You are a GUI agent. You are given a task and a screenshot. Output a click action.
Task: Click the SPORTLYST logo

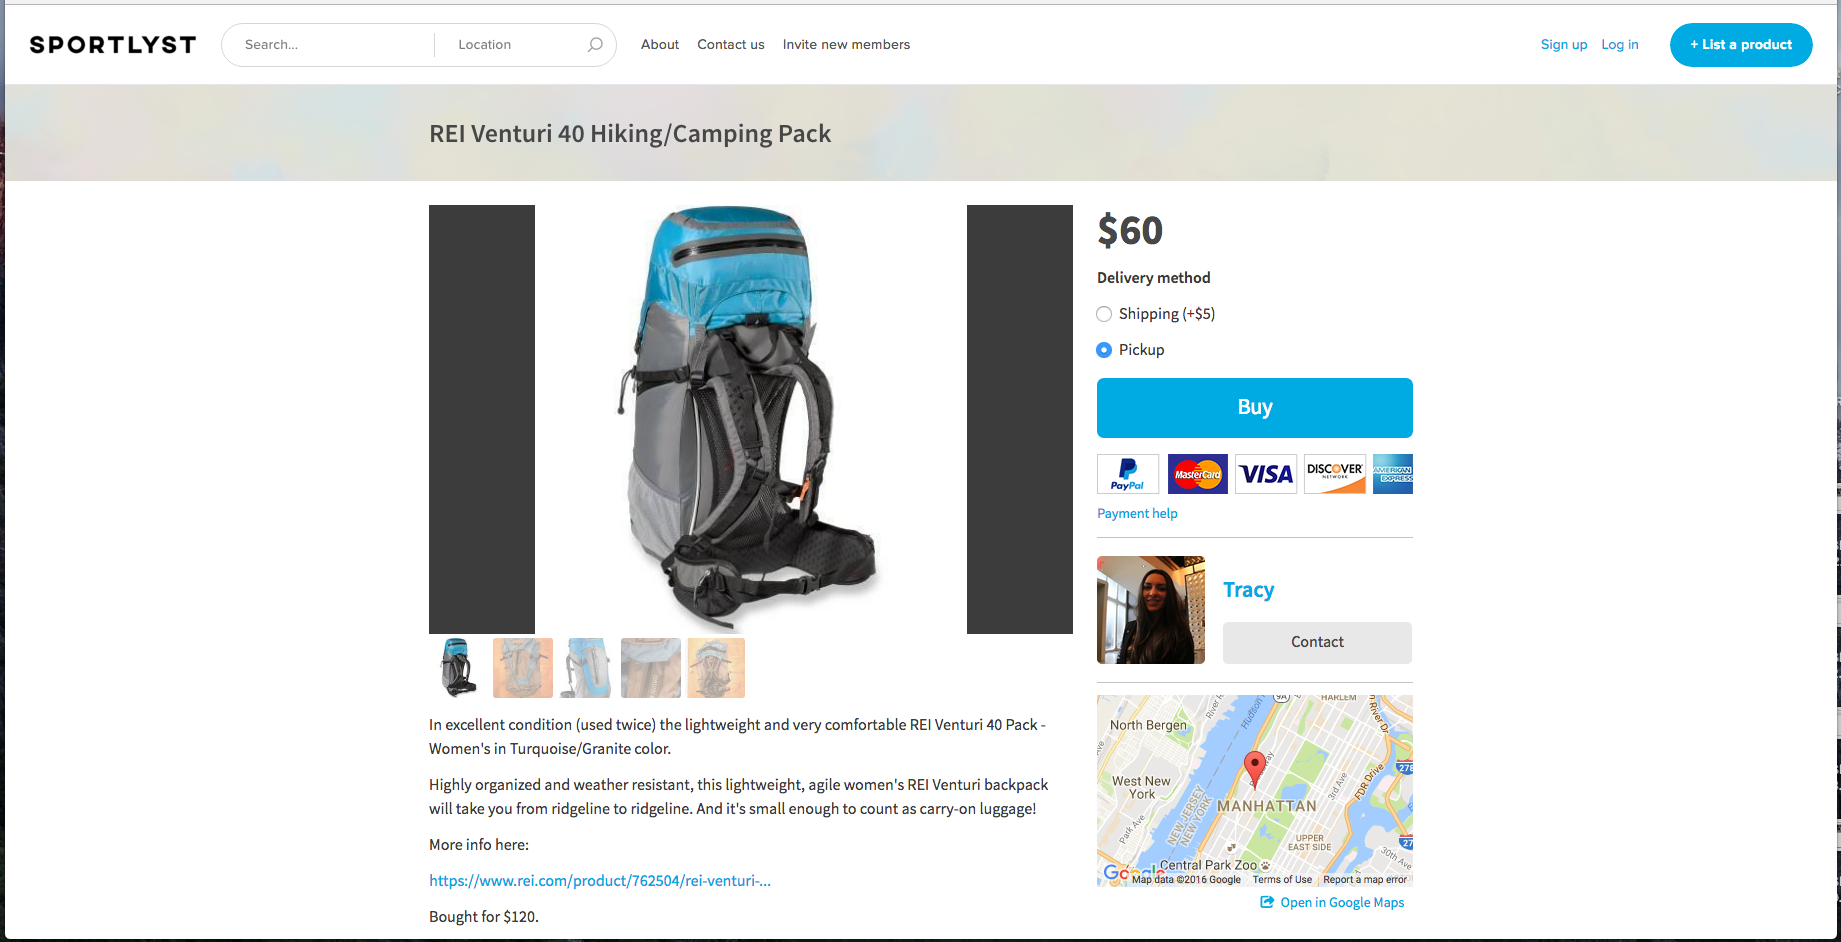tap(113, 45)
